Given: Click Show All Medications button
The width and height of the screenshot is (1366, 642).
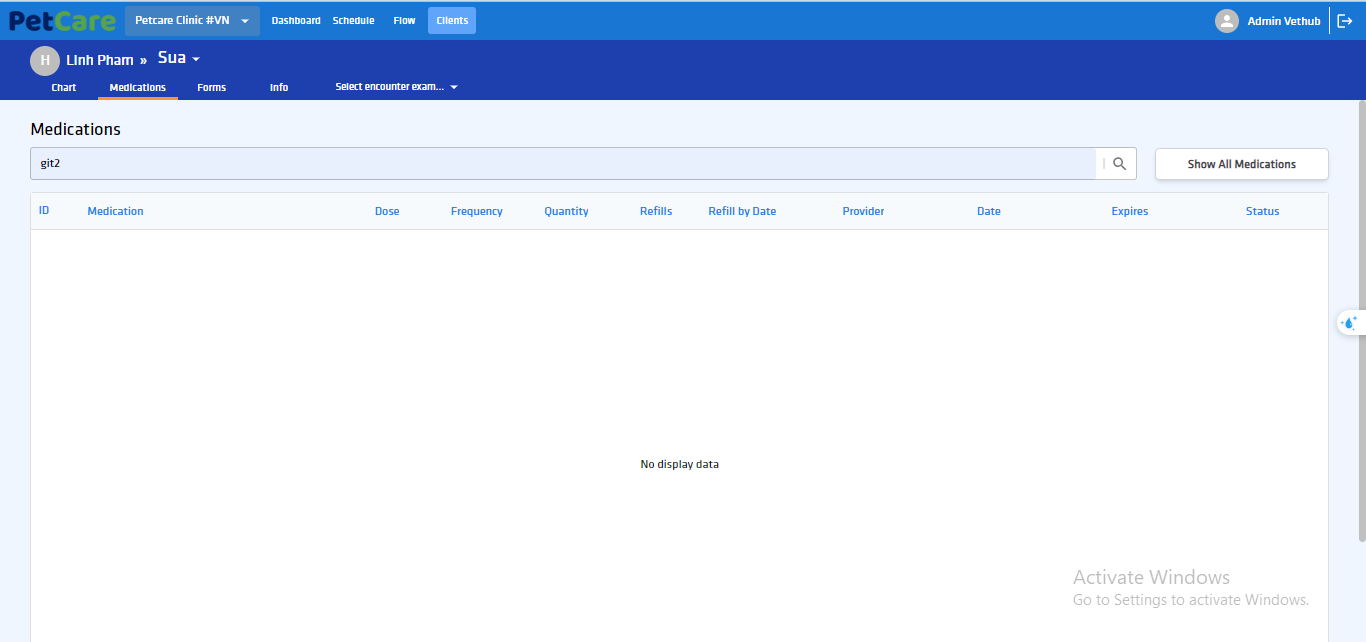Looking at the screenshot, I should pyautogui.click(x=1242, y=164).
